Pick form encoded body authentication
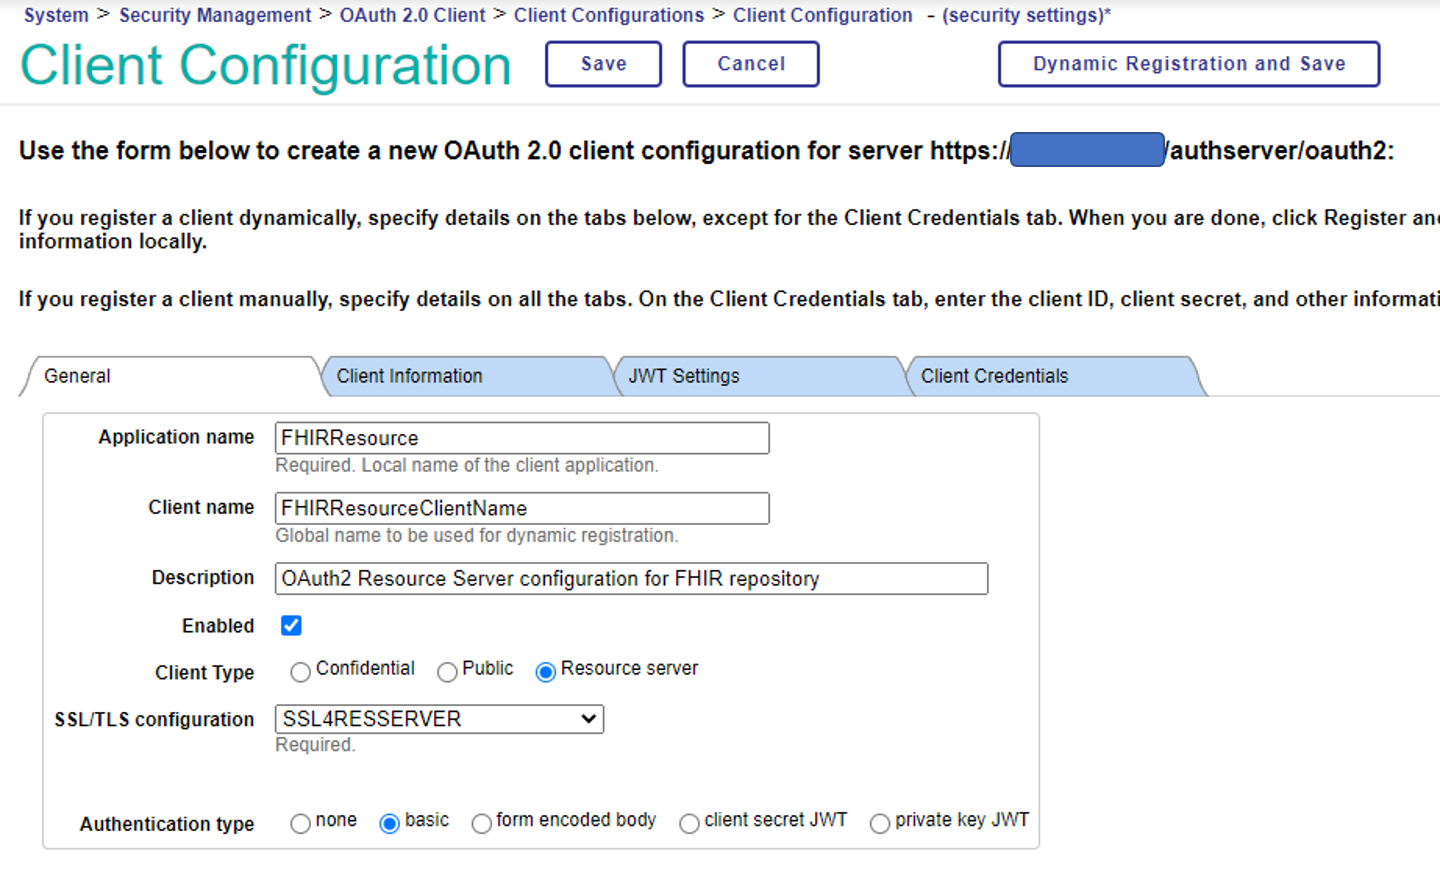 coord(481,824)
